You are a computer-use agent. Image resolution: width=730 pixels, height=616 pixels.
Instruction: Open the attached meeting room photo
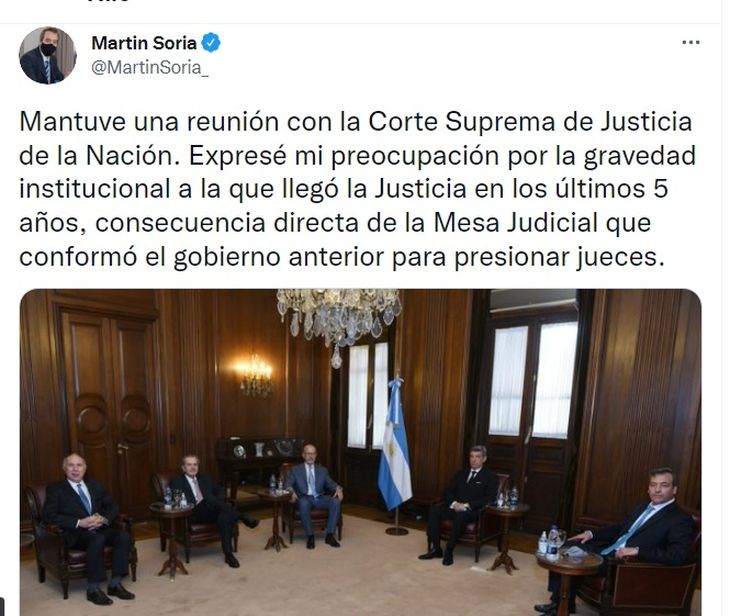click(x=360, y=452)
